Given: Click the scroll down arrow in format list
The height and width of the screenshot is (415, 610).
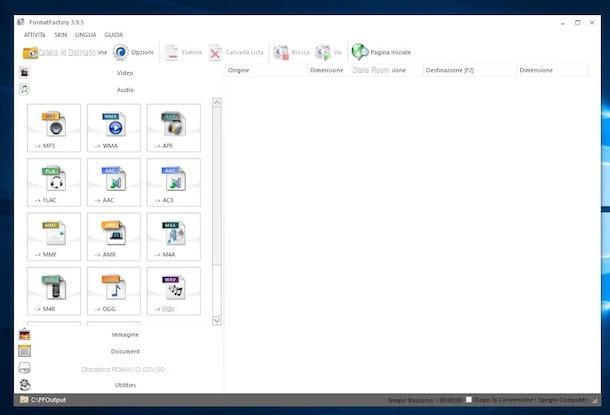Looking at the screenshot, I should tap(217, 321).
